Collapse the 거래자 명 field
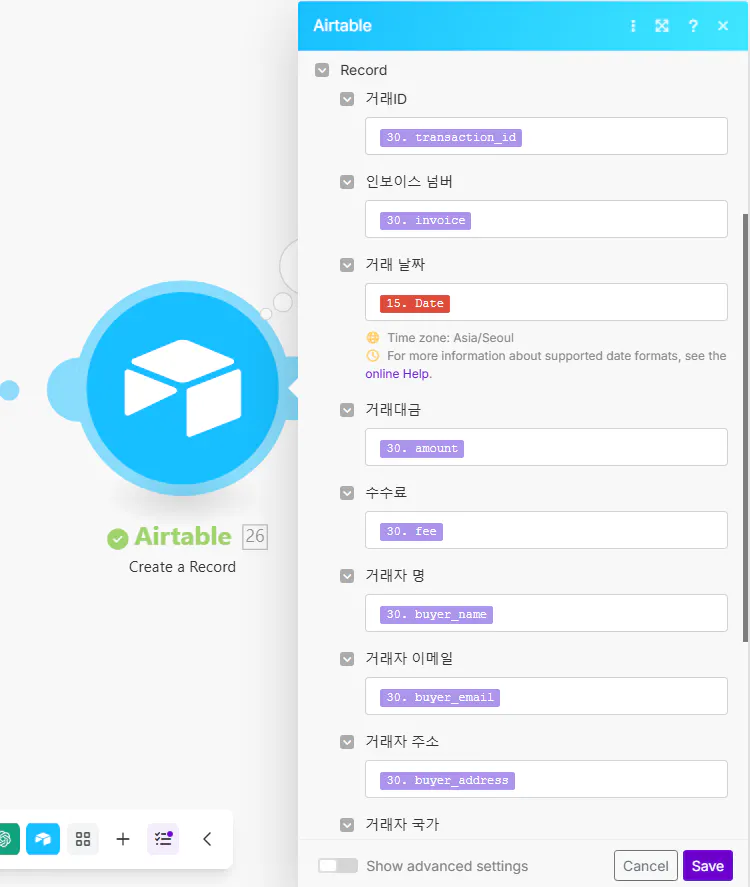750x887 pixels. (x=347, y=576)
